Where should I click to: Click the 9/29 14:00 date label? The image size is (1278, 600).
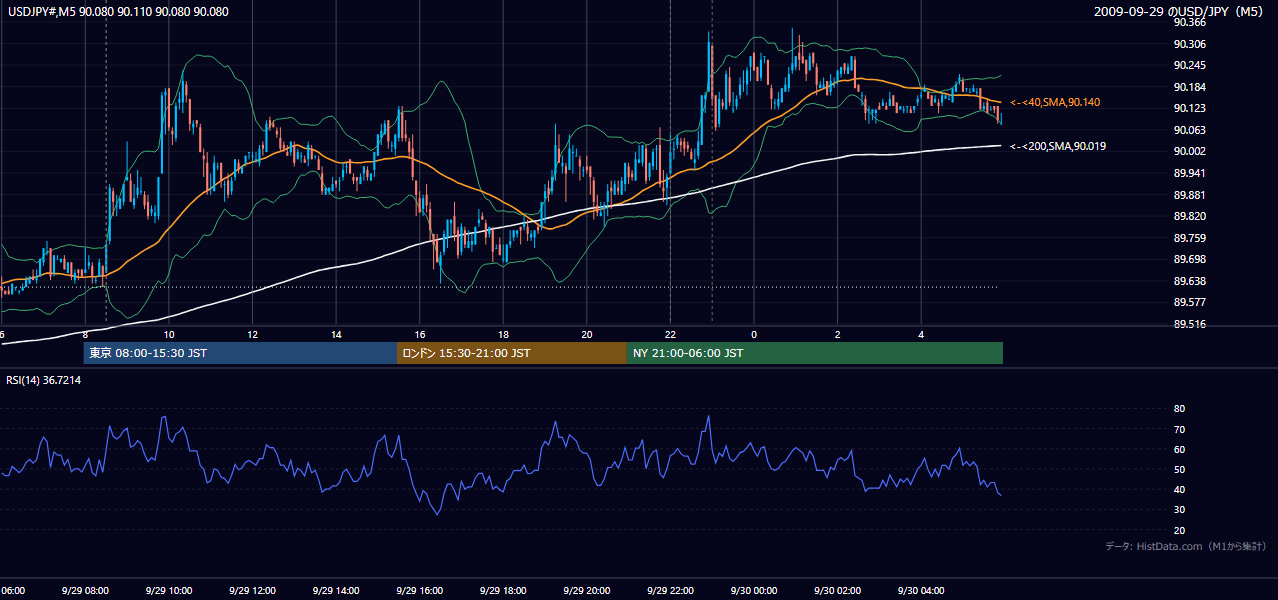tap(336, 590)
